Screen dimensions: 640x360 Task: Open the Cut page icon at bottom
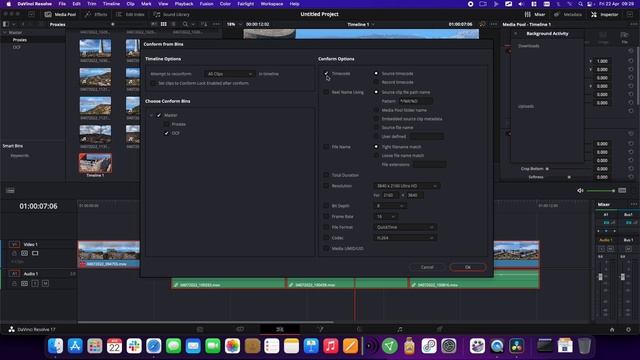pos(240,329)
